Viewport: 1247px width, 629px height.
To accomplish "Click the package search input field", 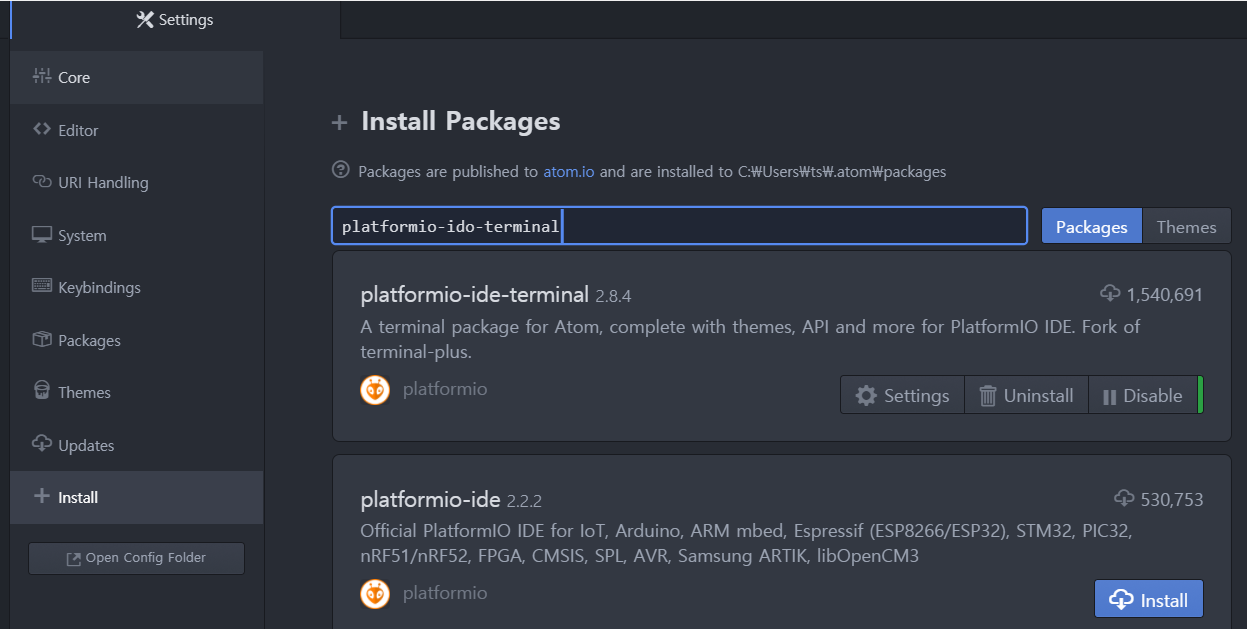I will pos(790,226).
